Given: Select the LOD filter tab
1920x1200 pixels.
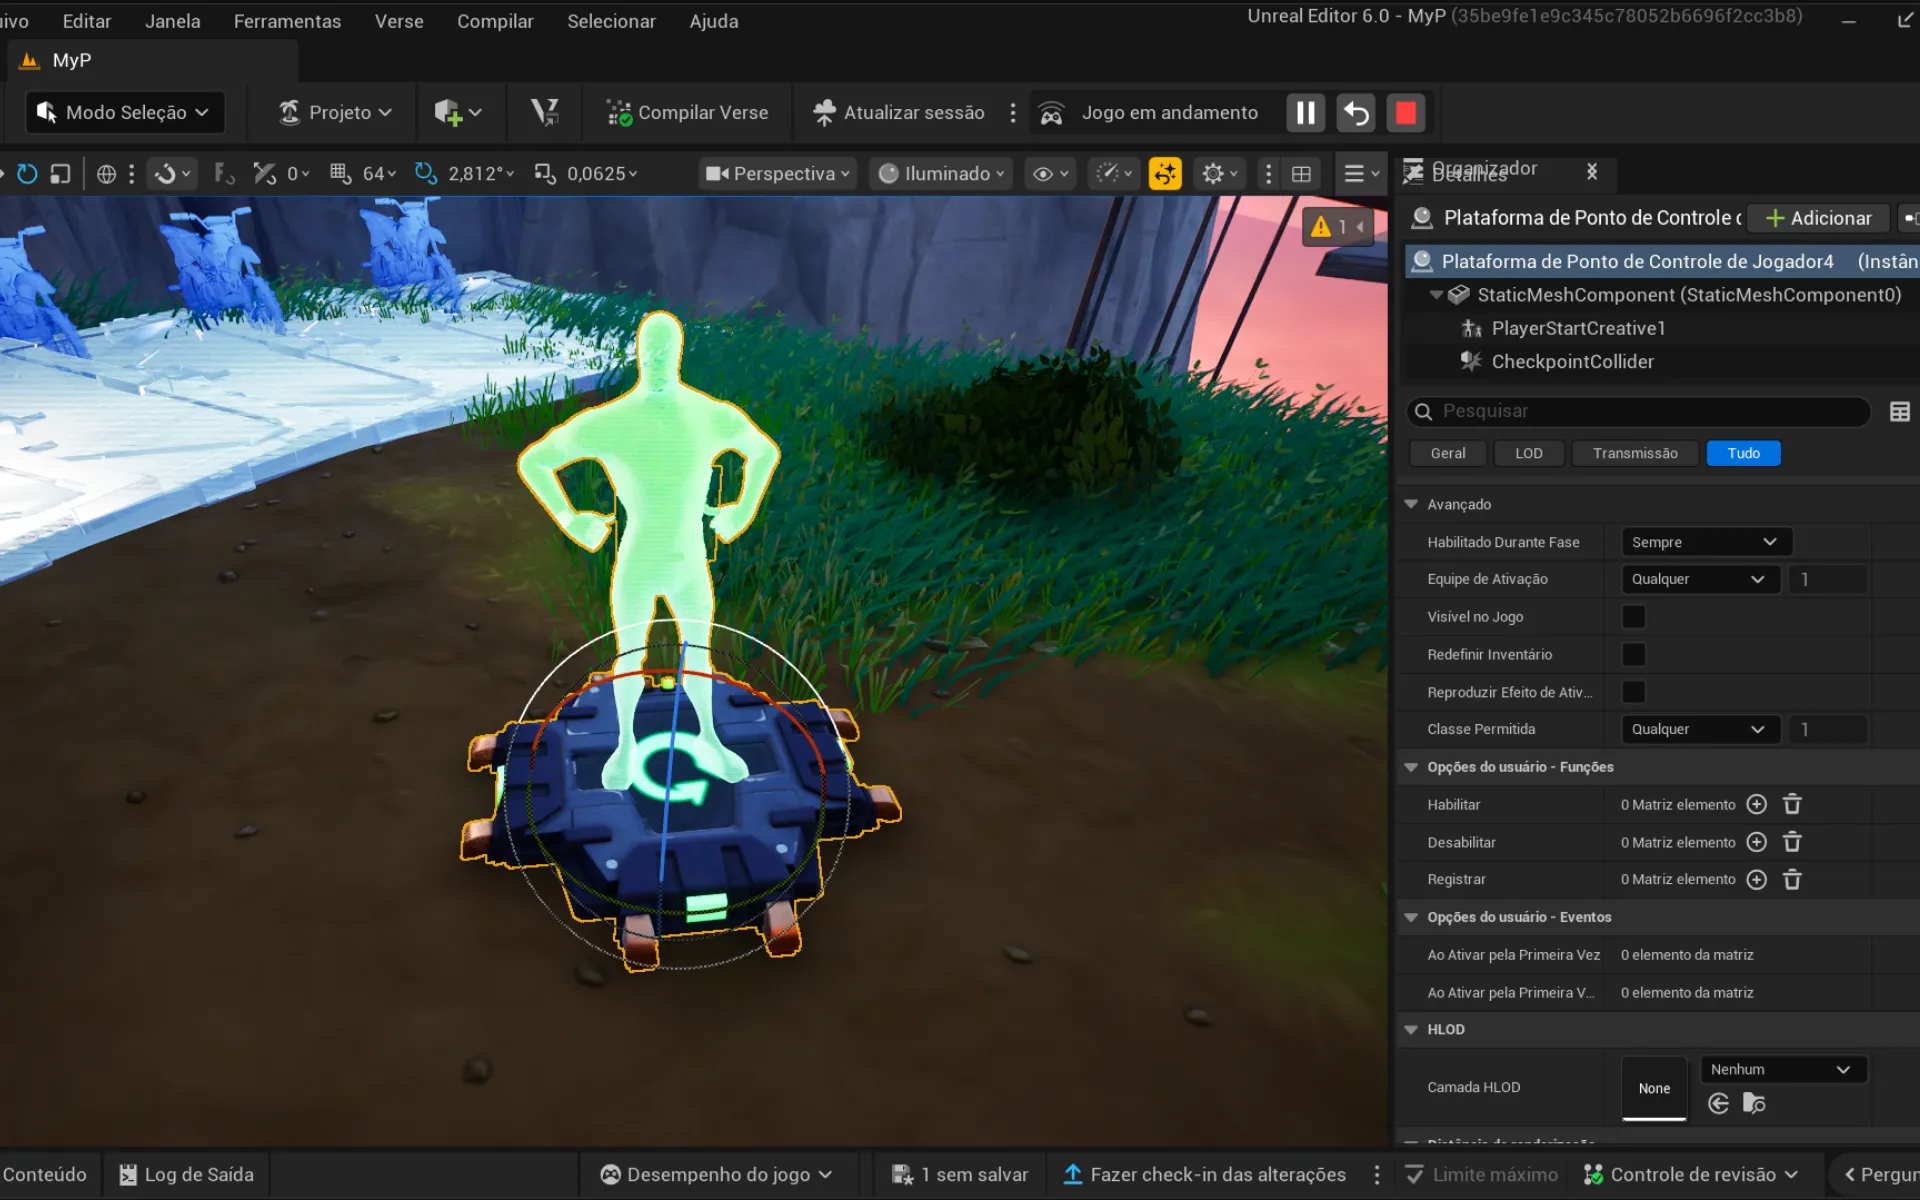Looking at the screenshot, I should click(x=1528, y=453).
